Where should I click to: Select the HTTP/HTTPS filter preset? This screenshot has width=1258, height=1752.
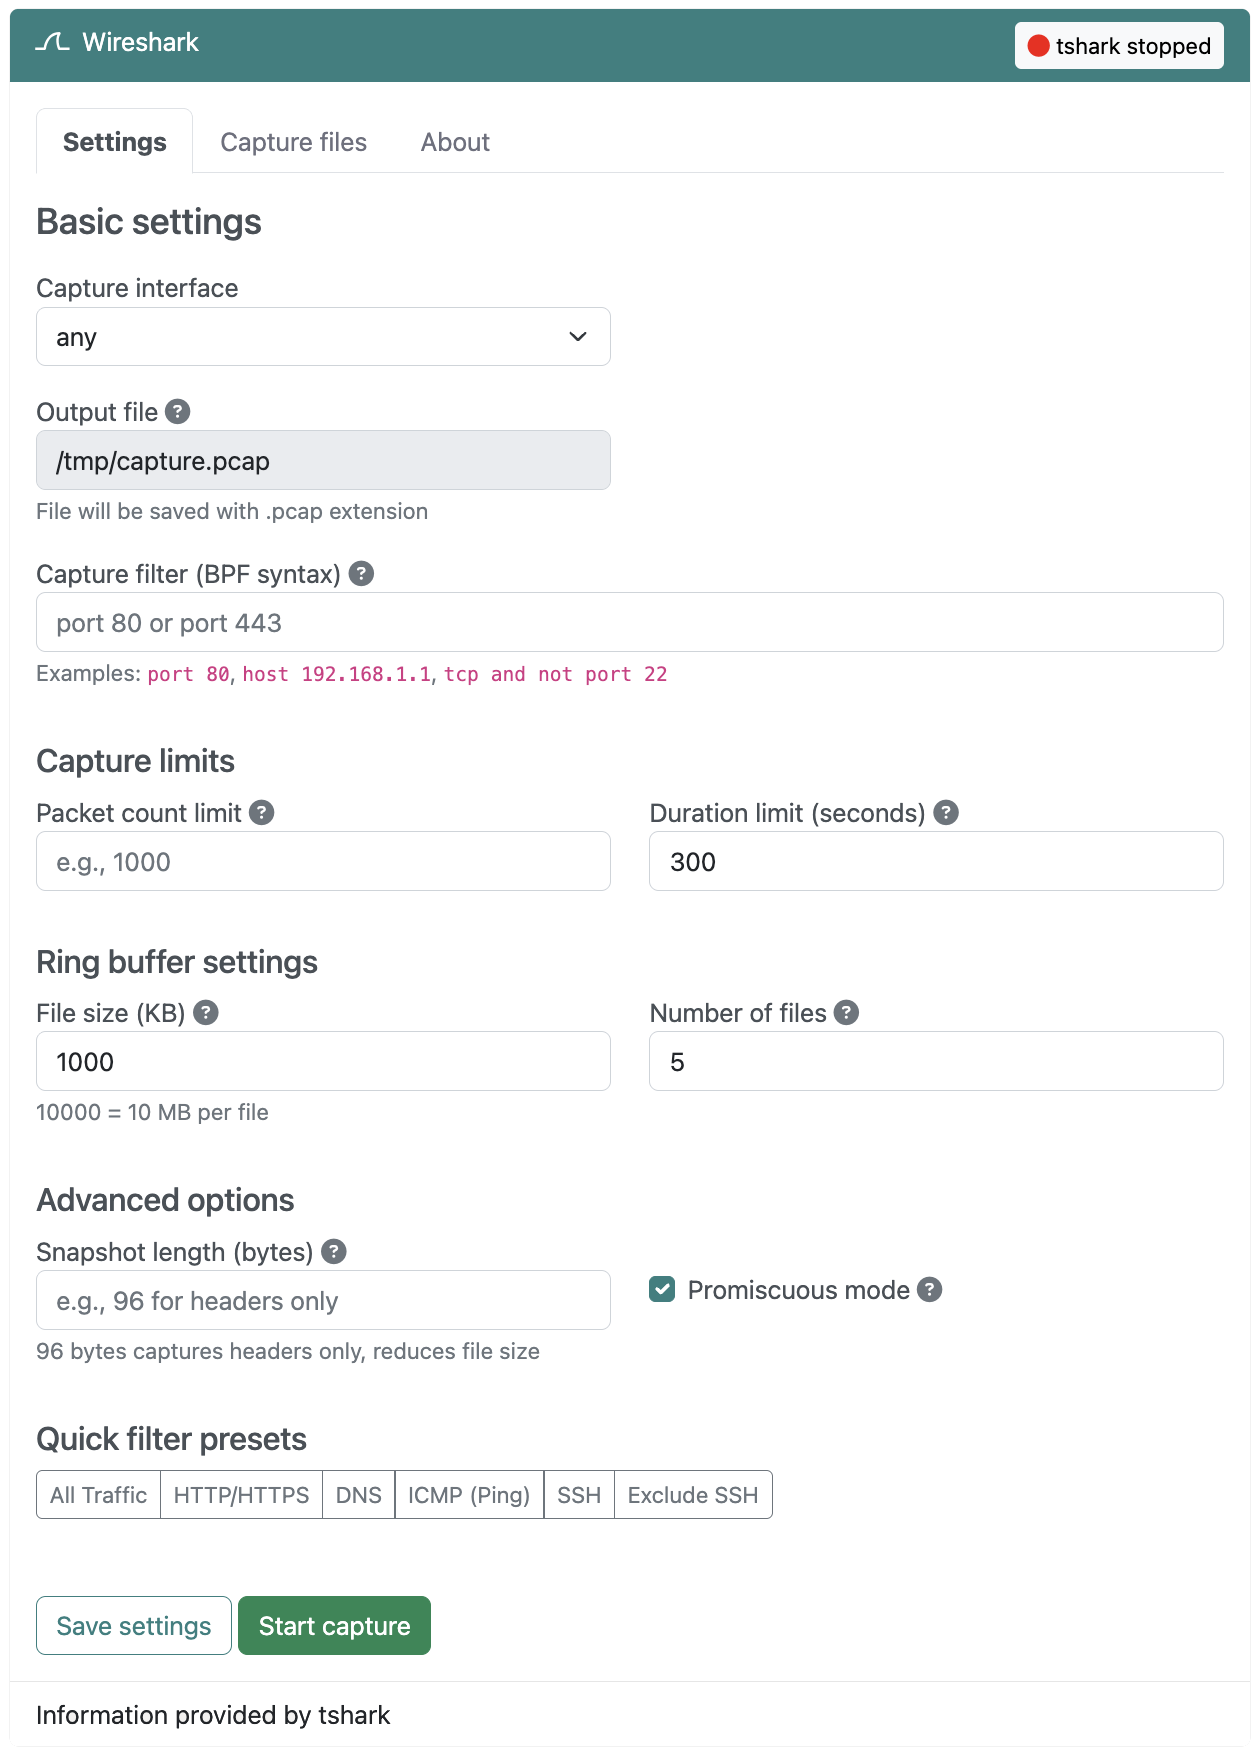pyautogui.click(x=241, y=1495)
